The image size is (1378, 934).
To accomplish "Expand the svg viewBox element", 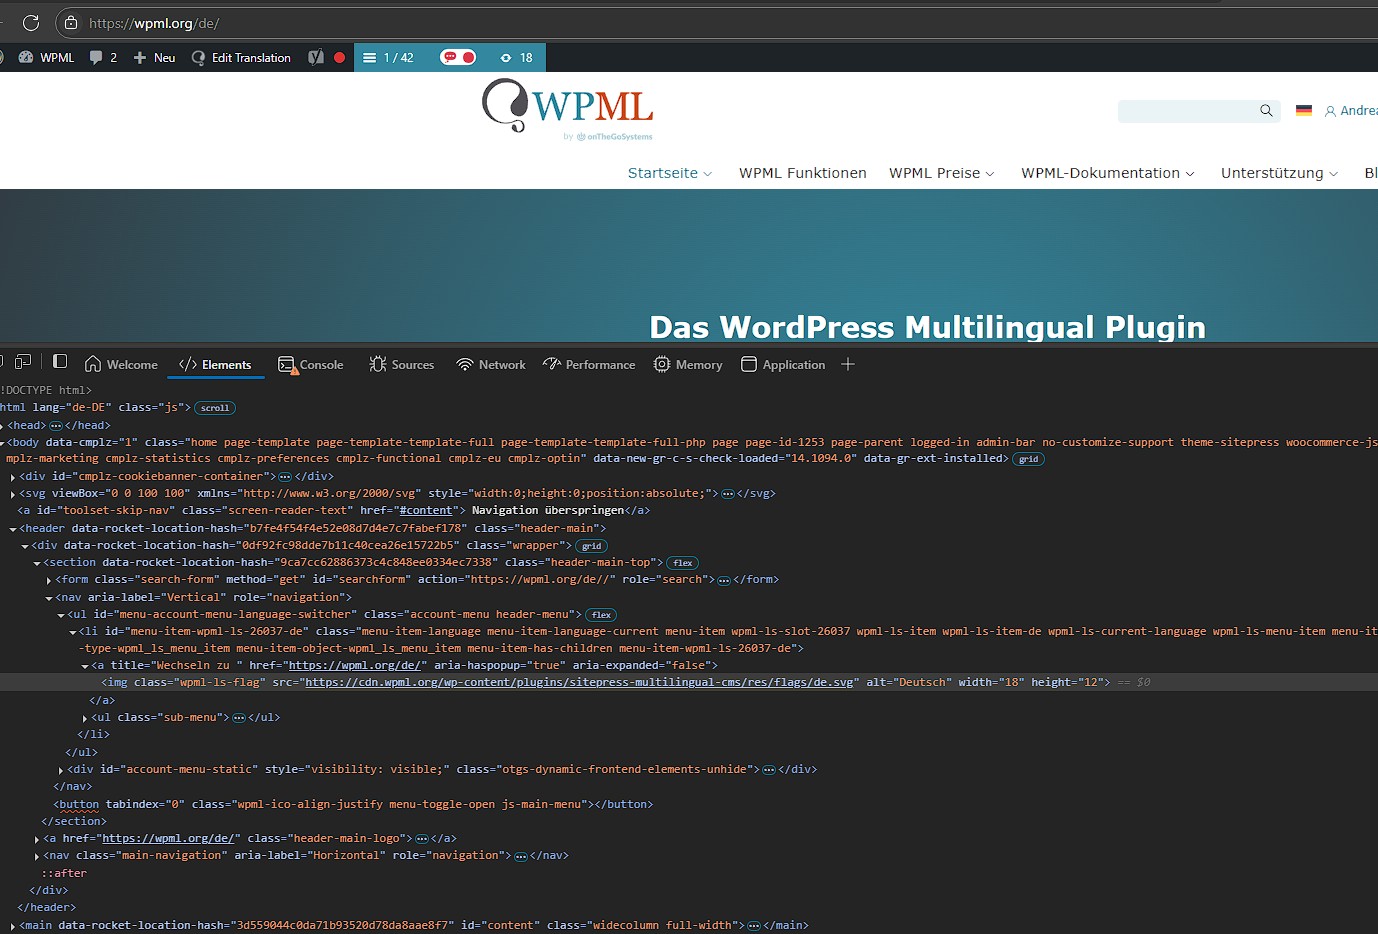I will (x=13, y=494).
